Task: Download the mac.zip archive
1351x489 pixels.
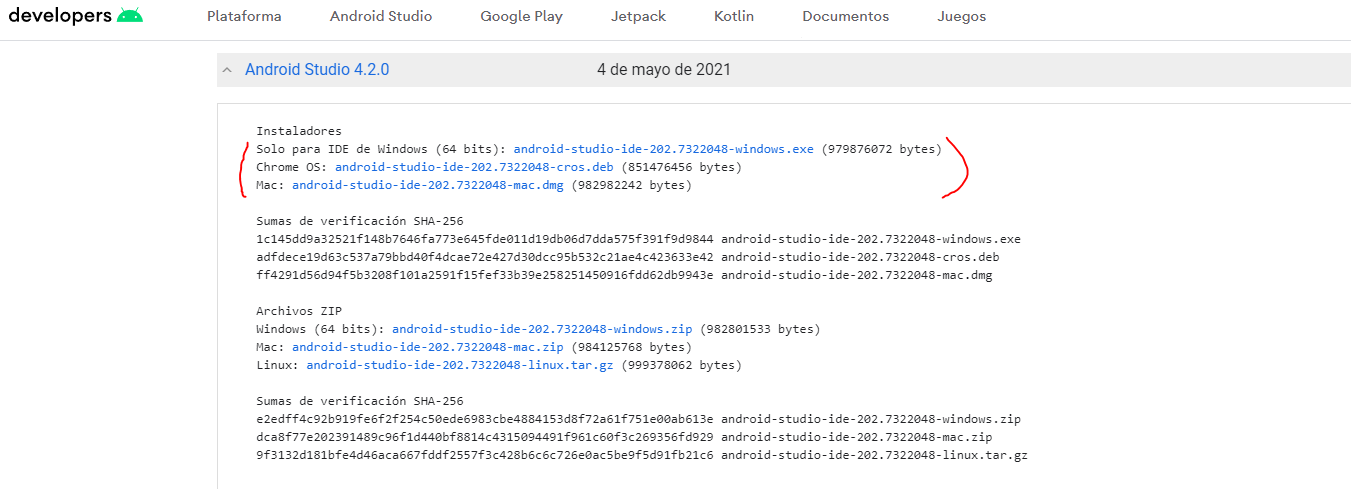Action: [x=428, y=347]
